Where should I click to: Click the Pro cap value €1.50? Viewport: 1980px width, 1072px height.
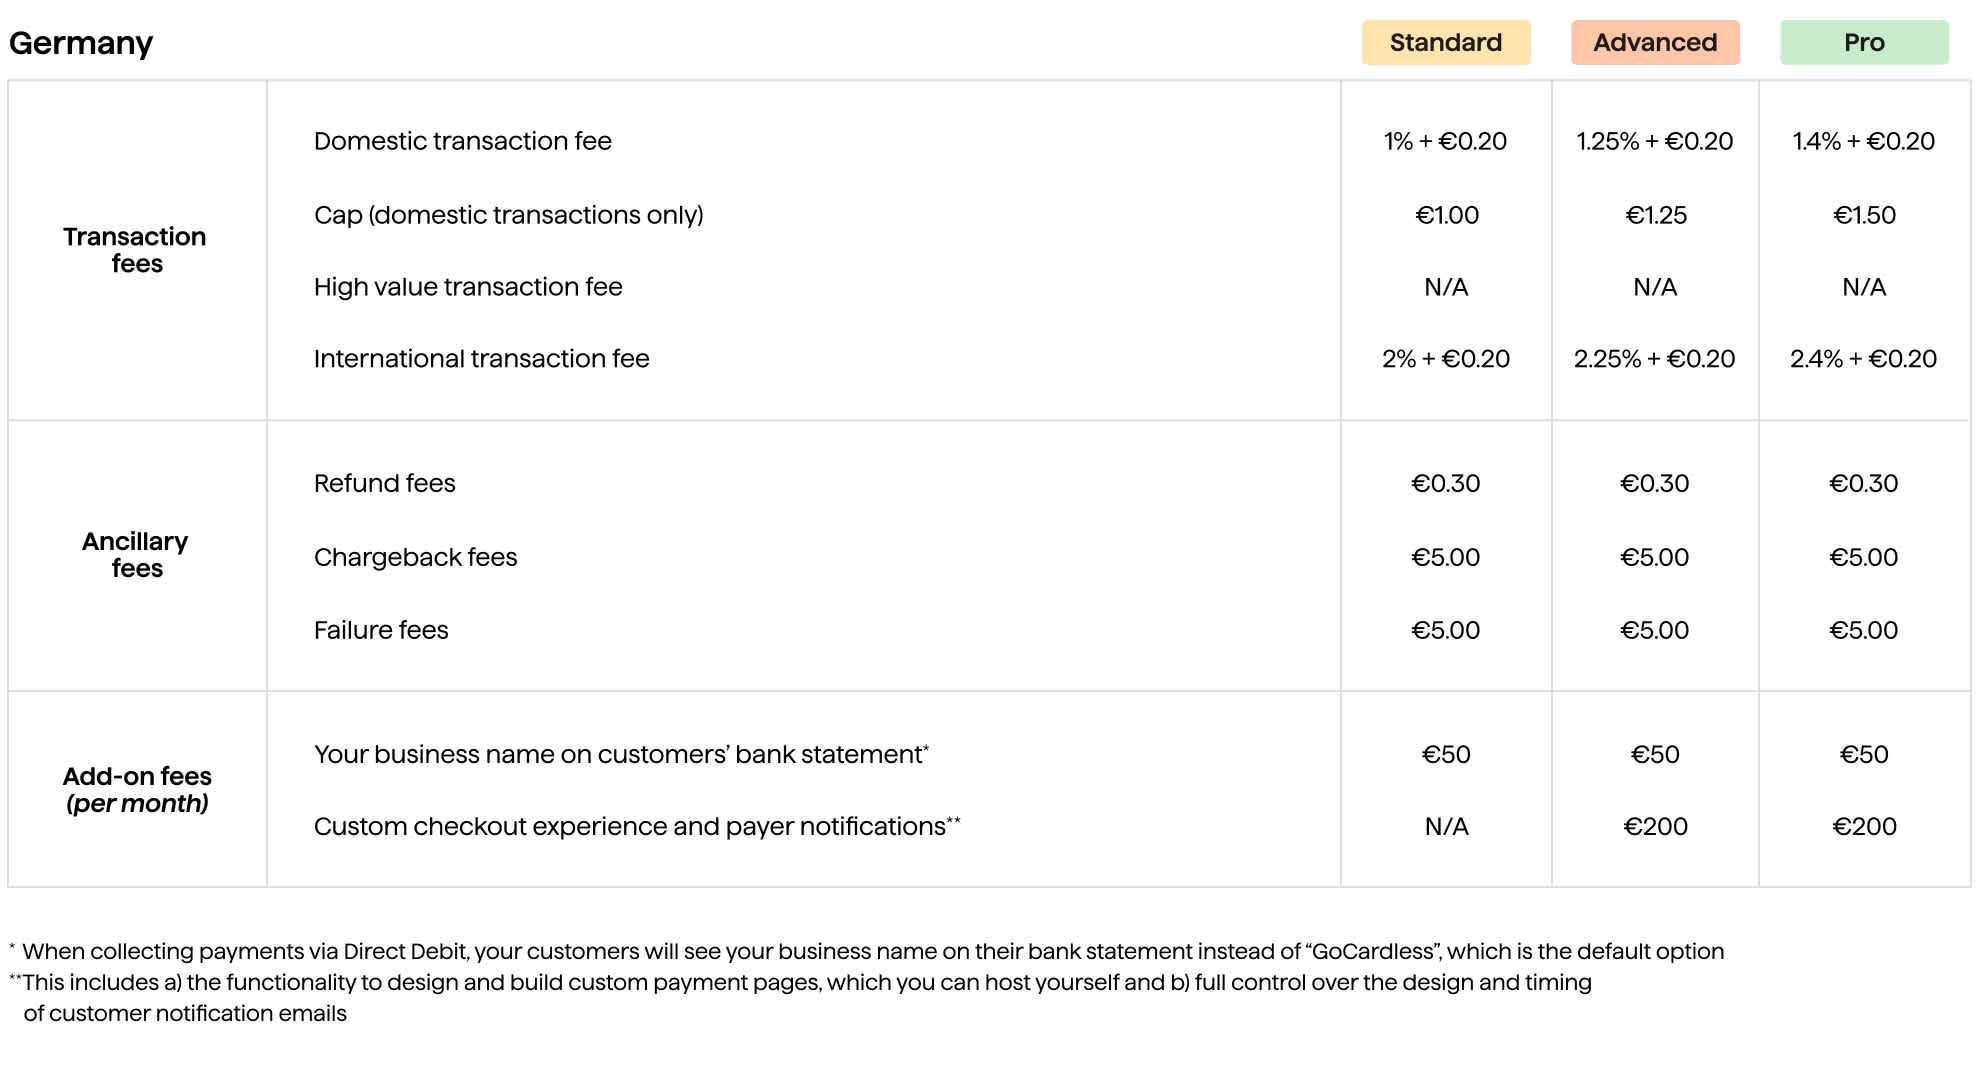coord(1864,215)
